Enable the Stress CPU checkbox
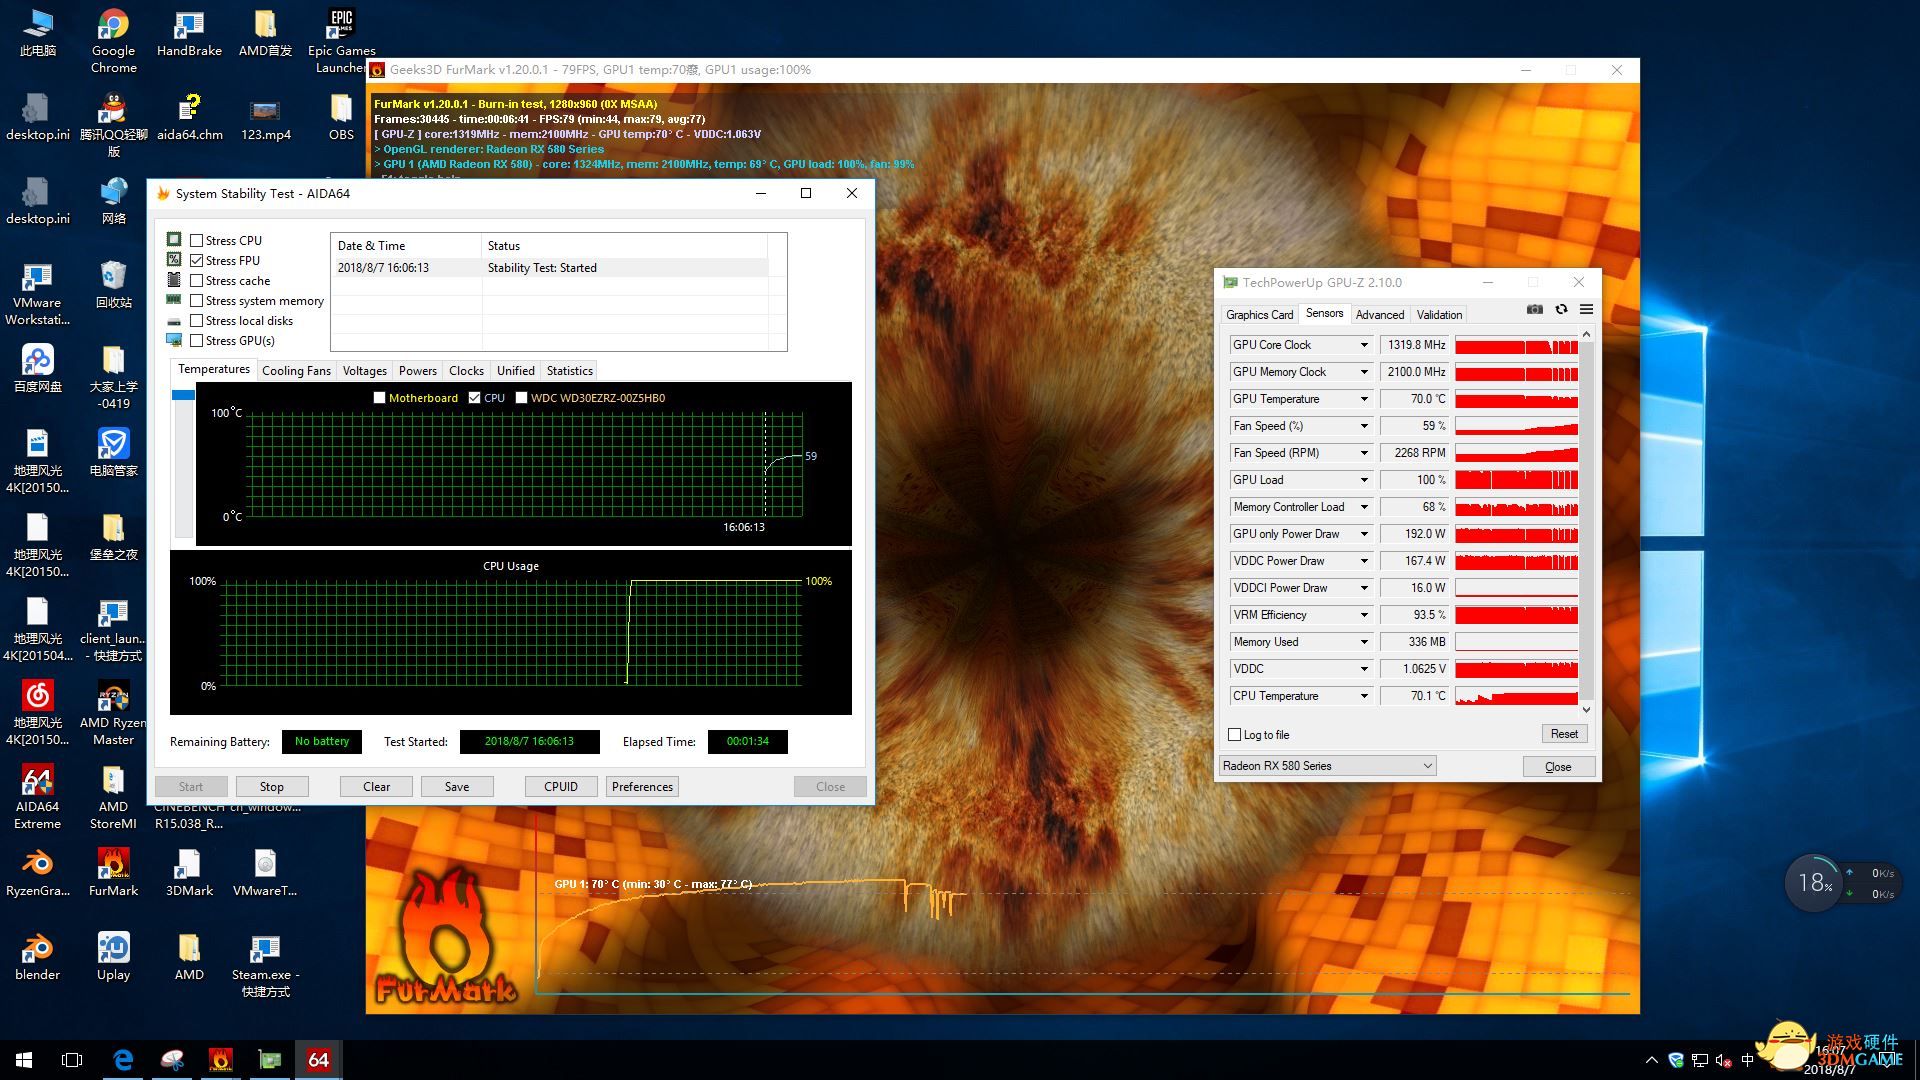This screenshot has height=1080, width=1920. click(x=197, y=241)
